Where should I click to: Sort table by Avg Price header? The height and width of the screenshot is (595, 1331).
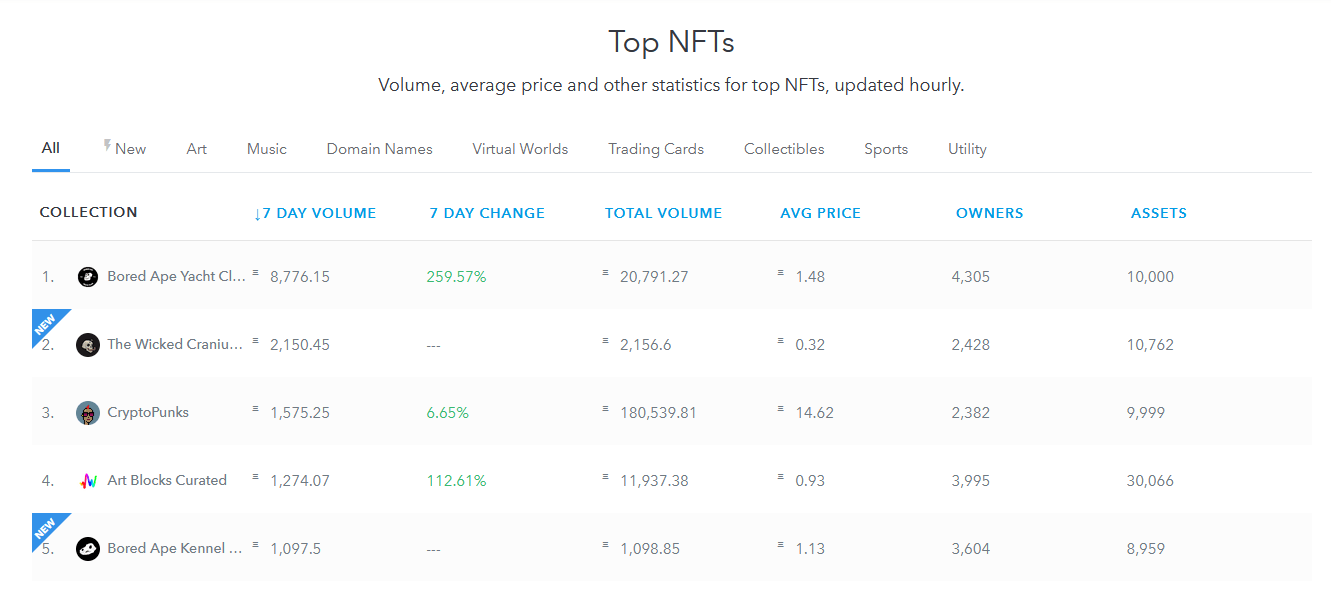(820, 213)
